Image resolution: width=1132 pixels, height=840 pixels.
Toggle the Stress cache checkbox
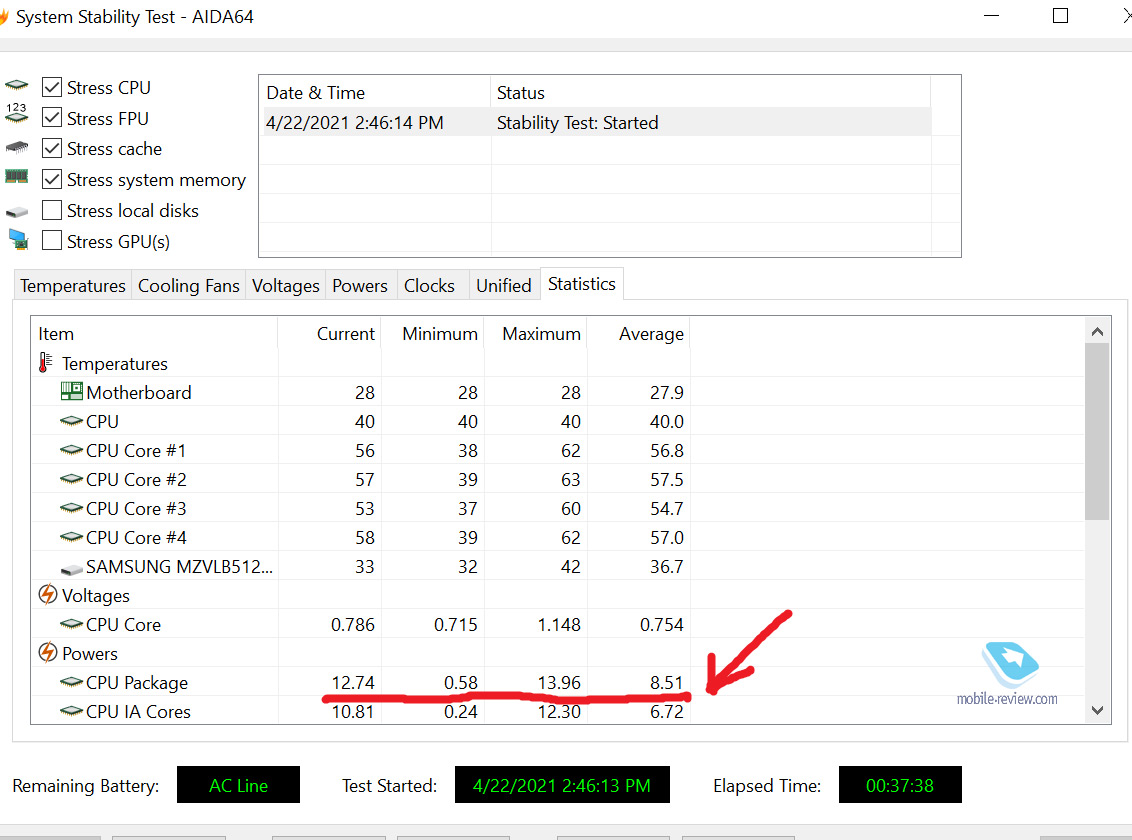pyautogui.click(x=51, y=149)
